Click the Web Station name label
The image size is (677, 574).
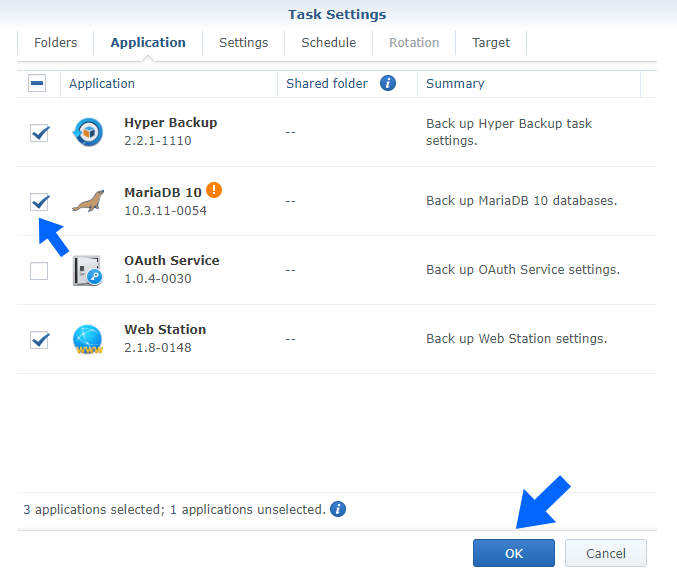click(165, 330)
